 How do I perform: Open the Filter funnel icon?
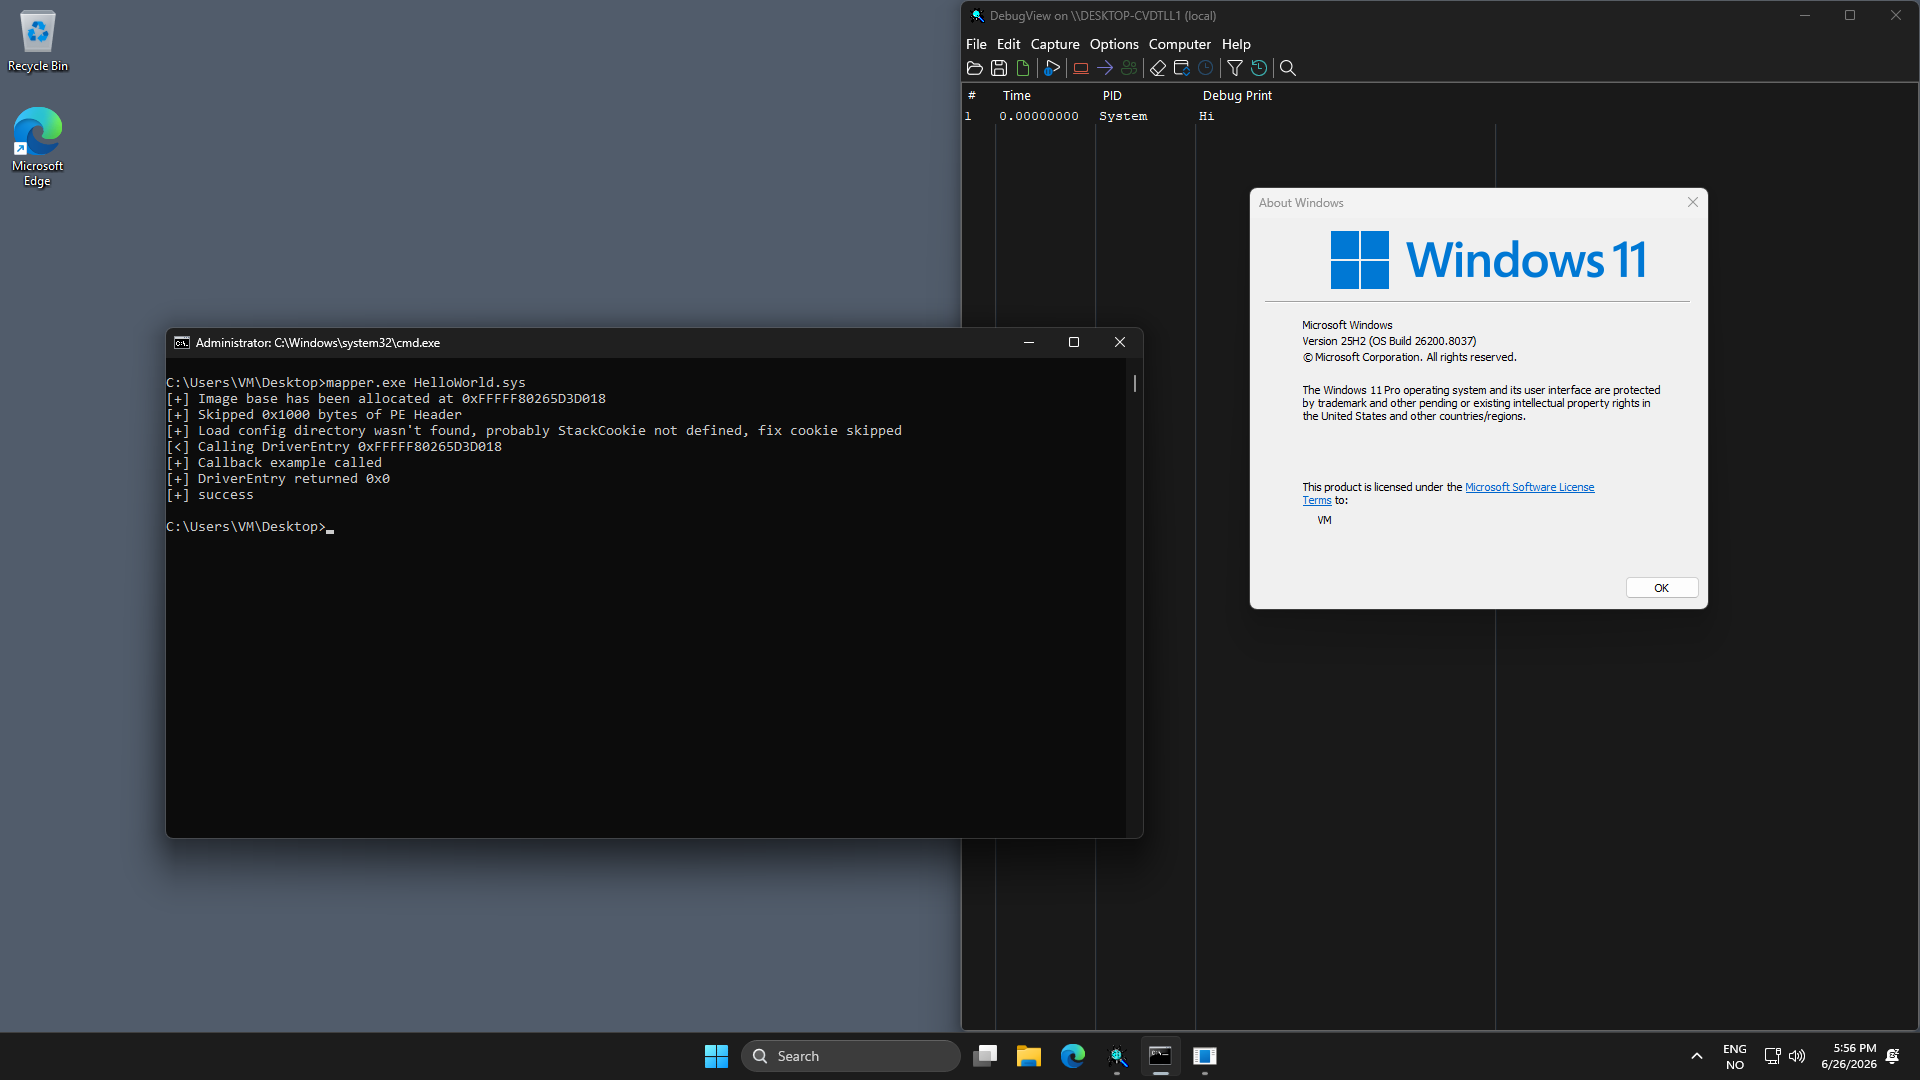point(1235,68)
